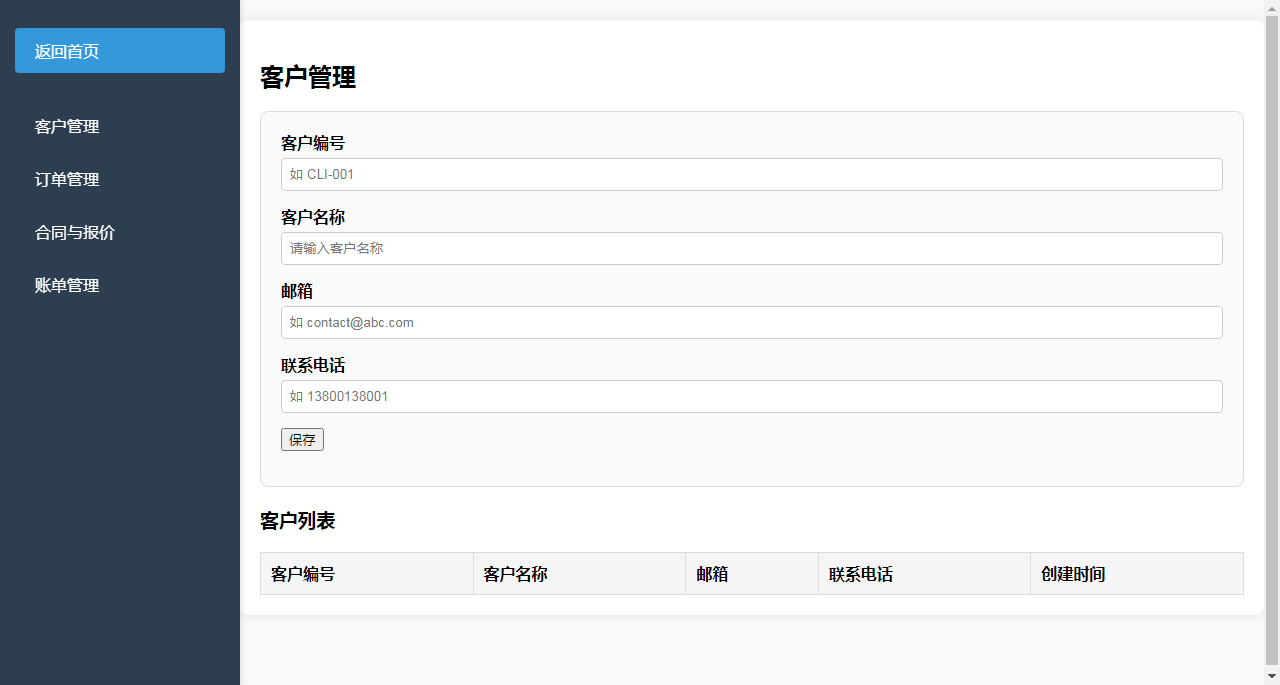Viewport: 1280px width, 685px height.
Task: Click the 客户编号 table column header
Action: coord(367,574)
